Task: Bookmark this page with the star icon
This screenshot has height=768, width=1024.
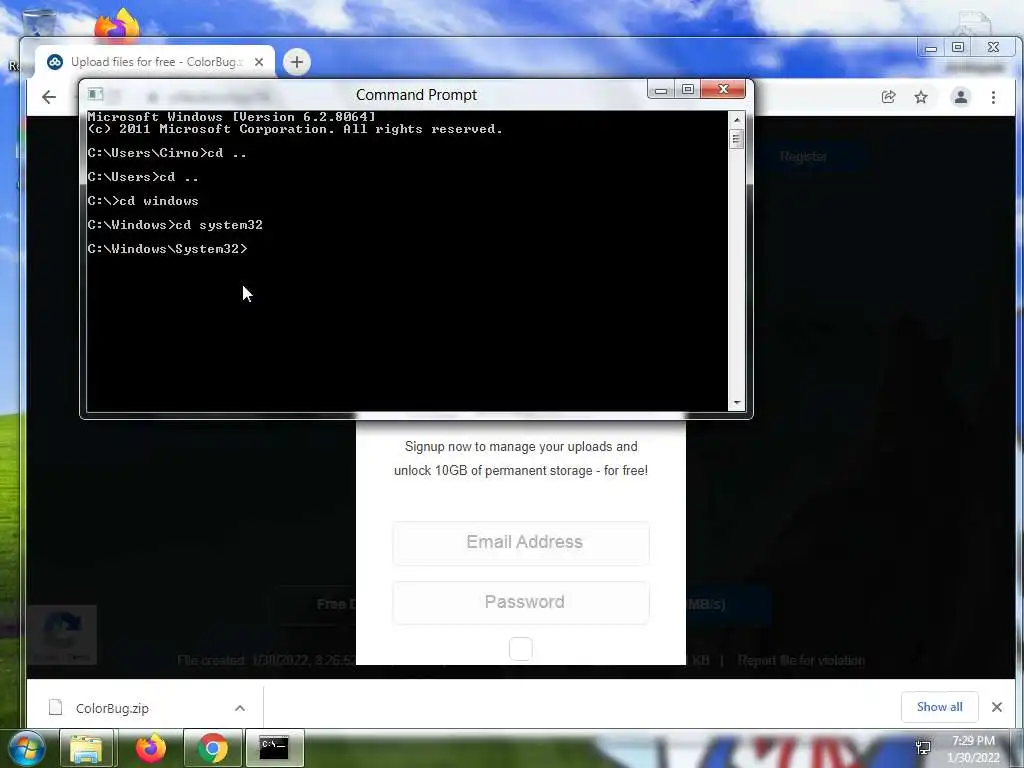Action: [921, 97]
